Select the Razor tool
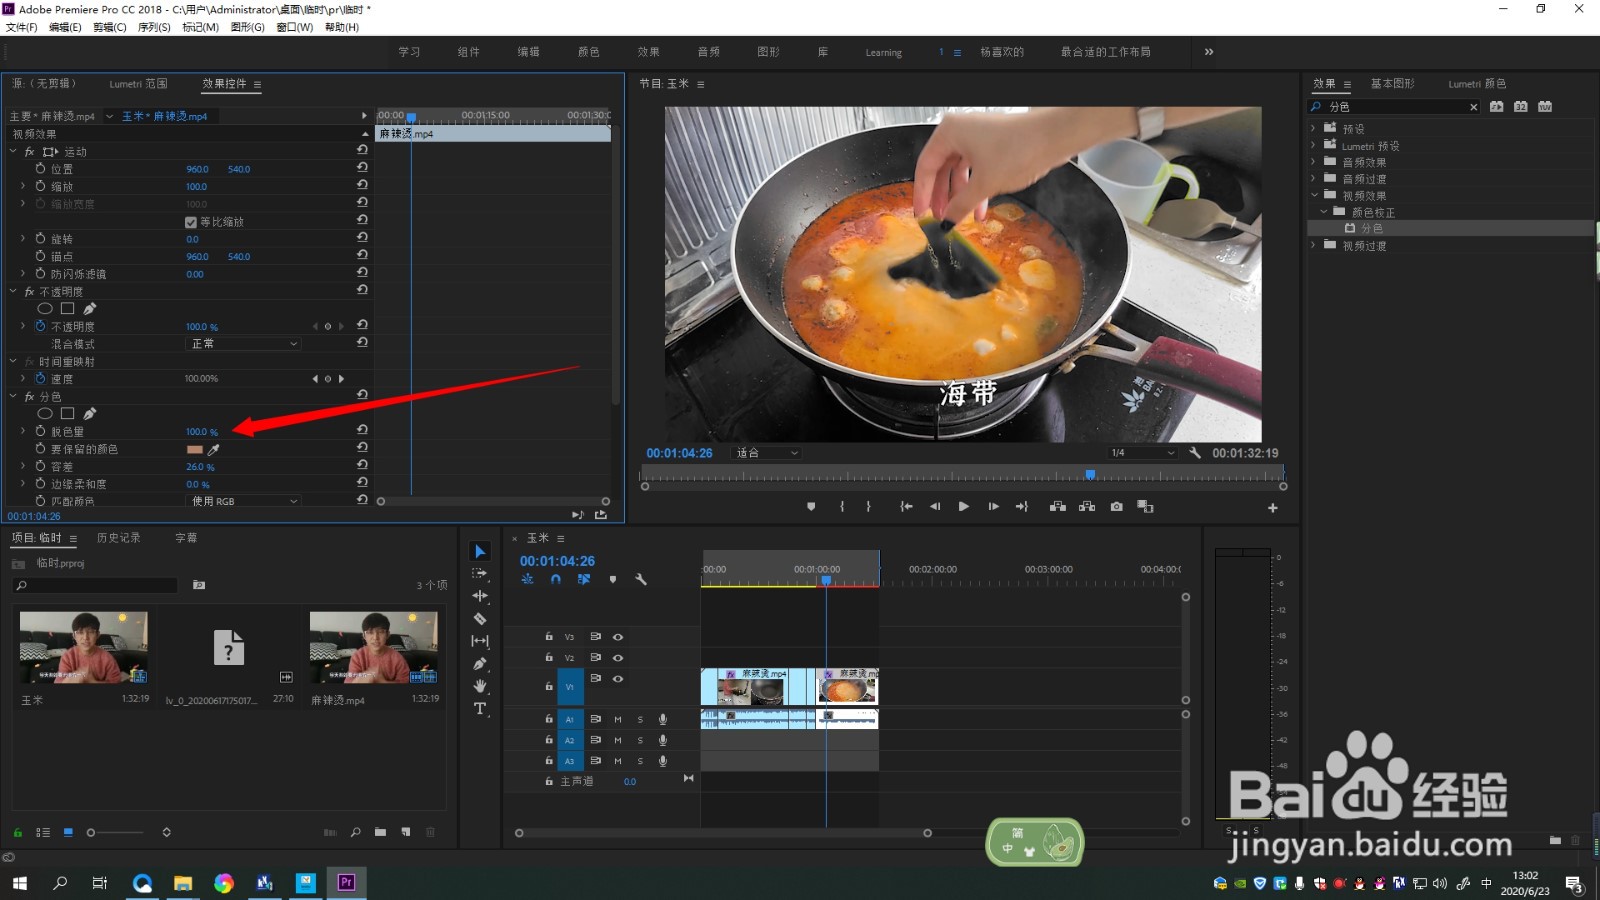1600x900 pixels. (480, 619)
